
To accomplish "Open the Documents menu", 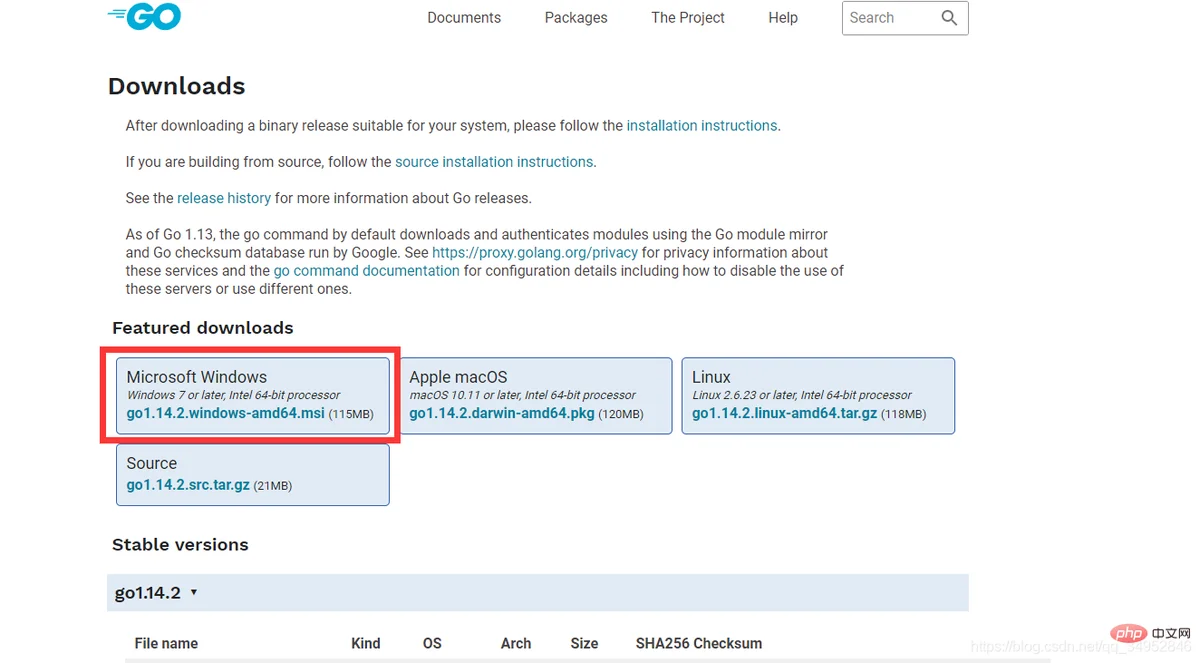I will pyautogui.click(x=464, y=18).
